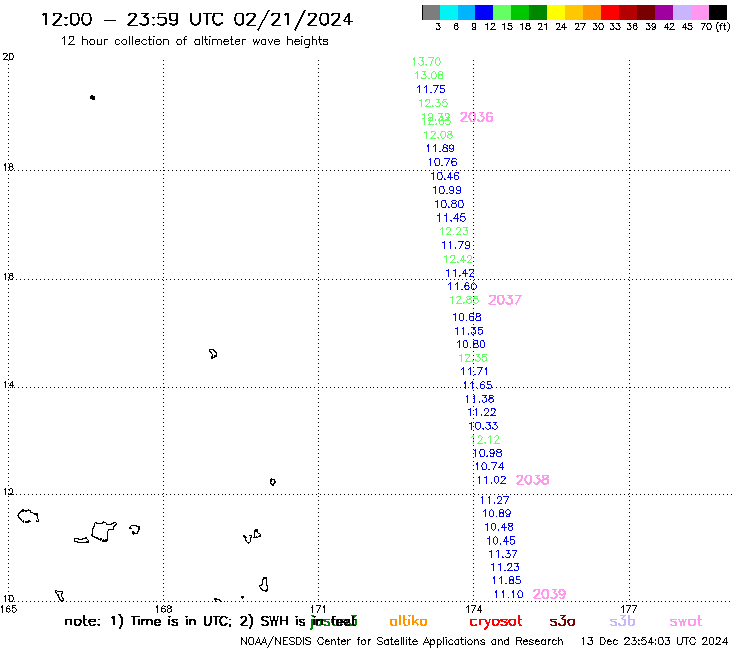This screenshot has height=650, width=740.
Task: Click the longitude axis label 177
Action: (629, 609)
